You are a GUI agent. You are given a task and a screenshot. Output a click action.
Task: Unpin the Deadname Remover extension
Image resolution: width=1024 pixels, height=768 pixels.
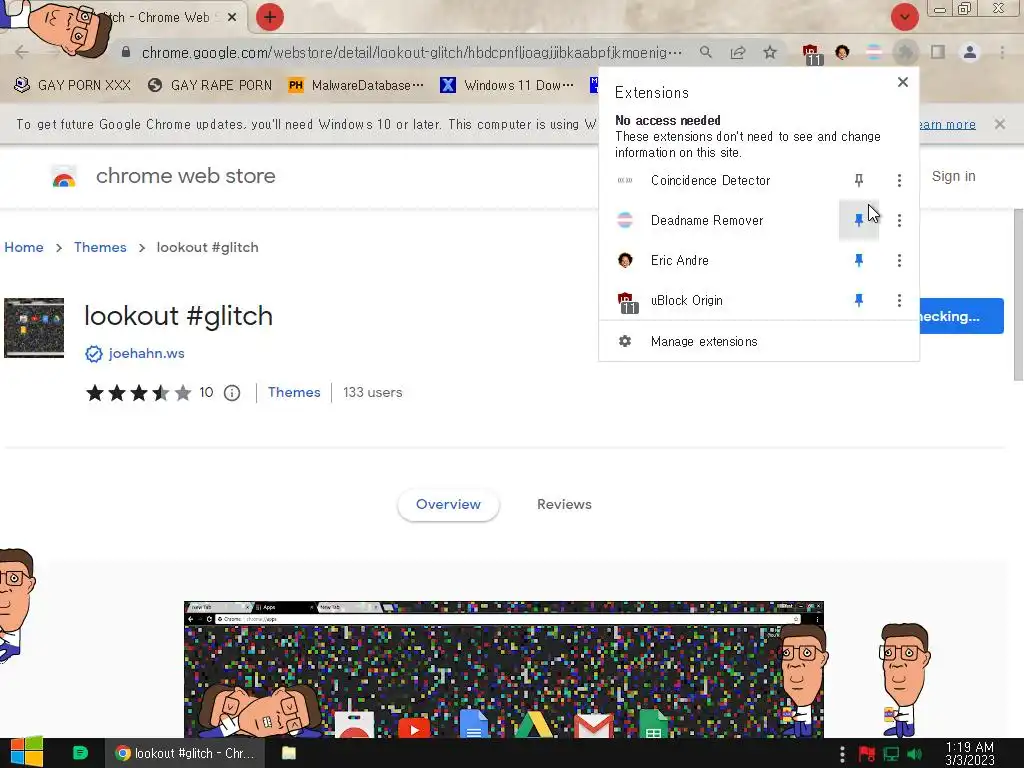point(859,220)
